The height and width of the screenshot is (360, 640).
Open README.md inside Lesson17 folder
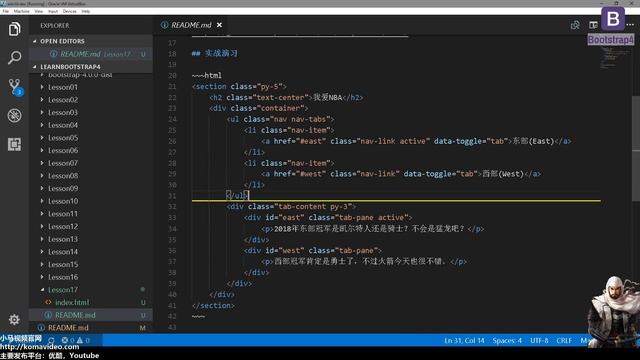91,315
